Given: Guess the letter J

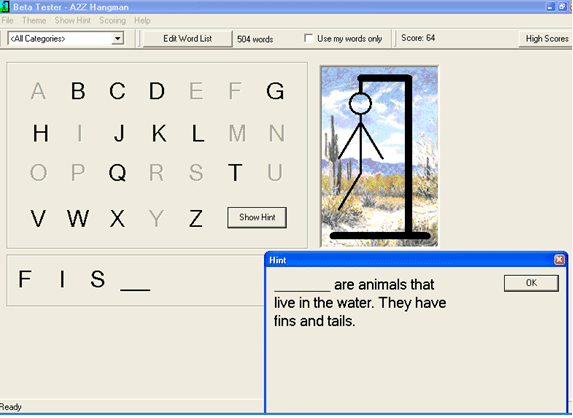Looking at the screenshot, I should tap(119, 133).
